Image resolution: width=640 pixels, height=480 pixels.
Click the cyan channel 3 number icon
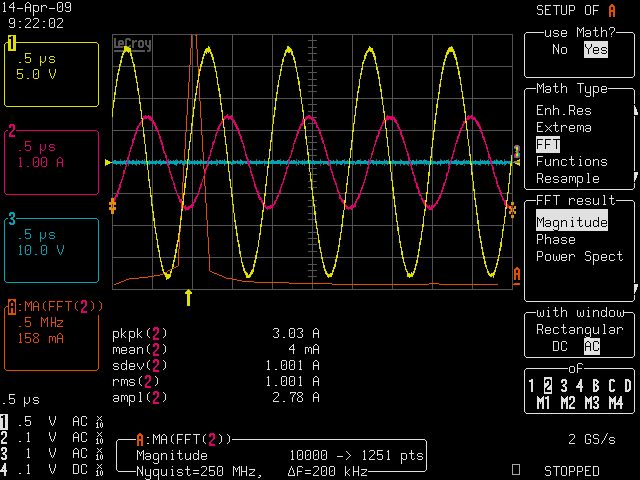[x=11, y=219]
